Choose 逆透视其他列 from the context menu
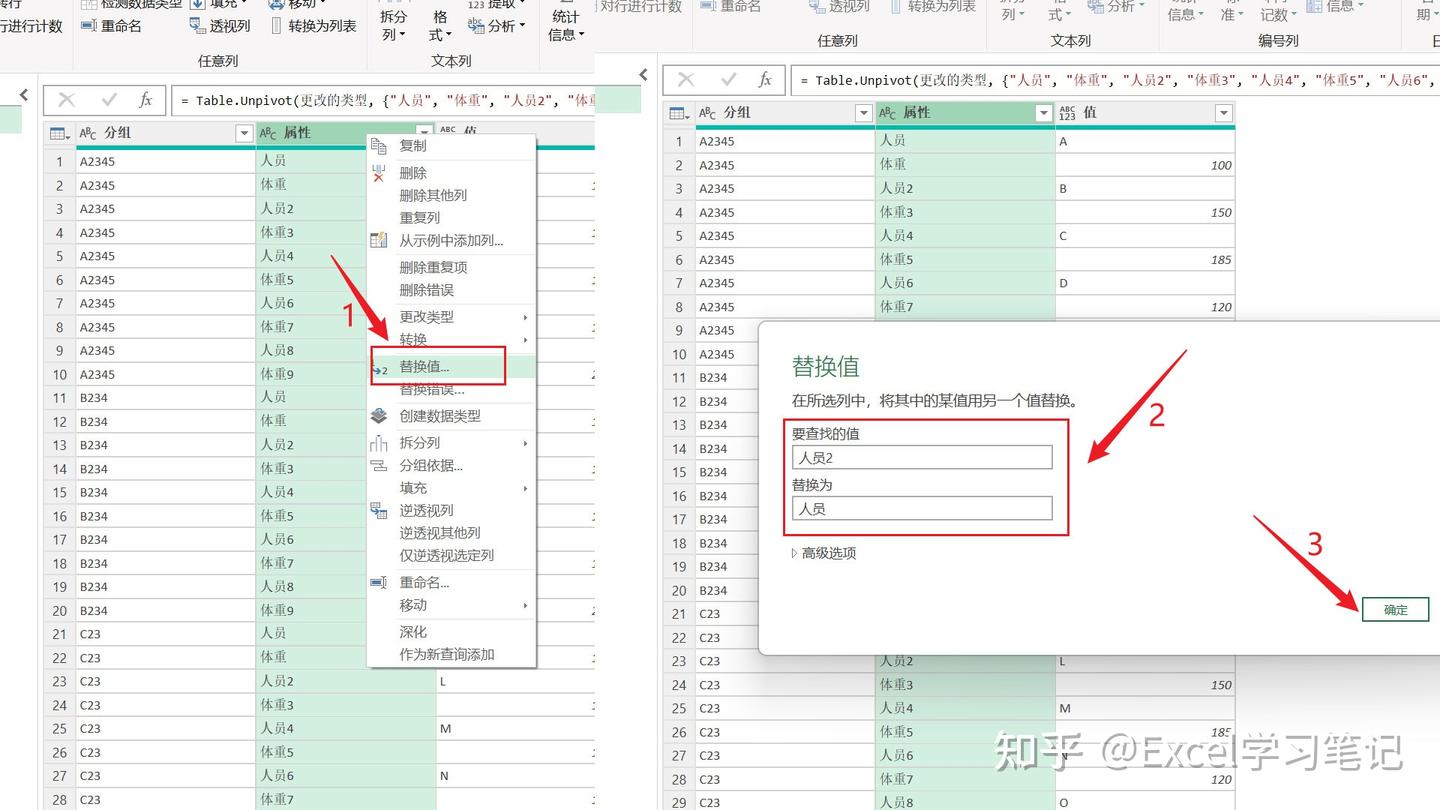1440x810 pixels. click(440, 533)
